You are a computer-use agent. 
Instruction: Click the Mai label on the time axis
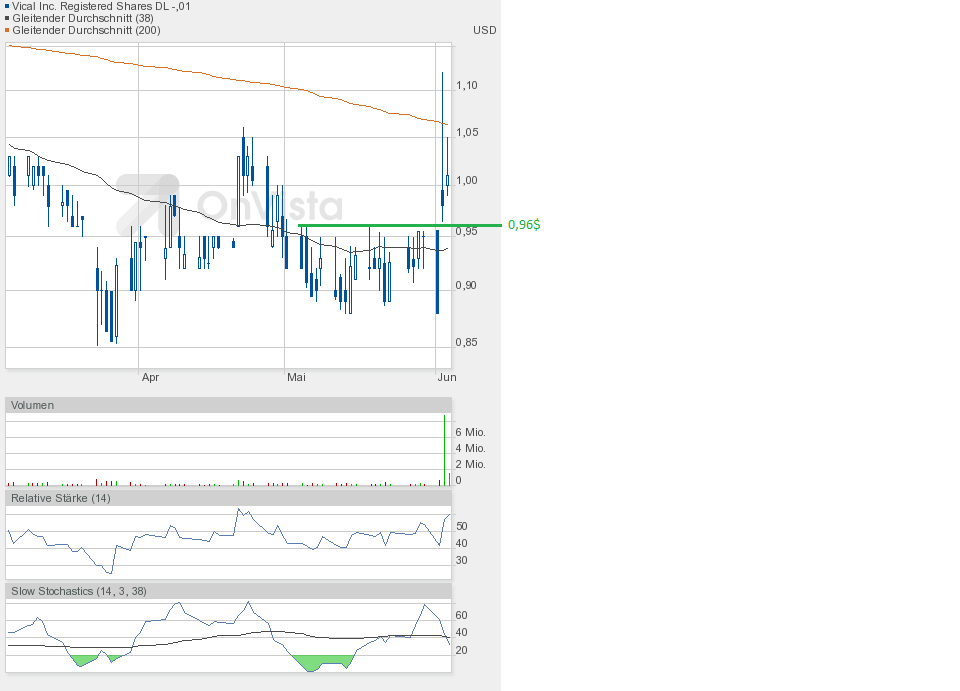[296, 377]
